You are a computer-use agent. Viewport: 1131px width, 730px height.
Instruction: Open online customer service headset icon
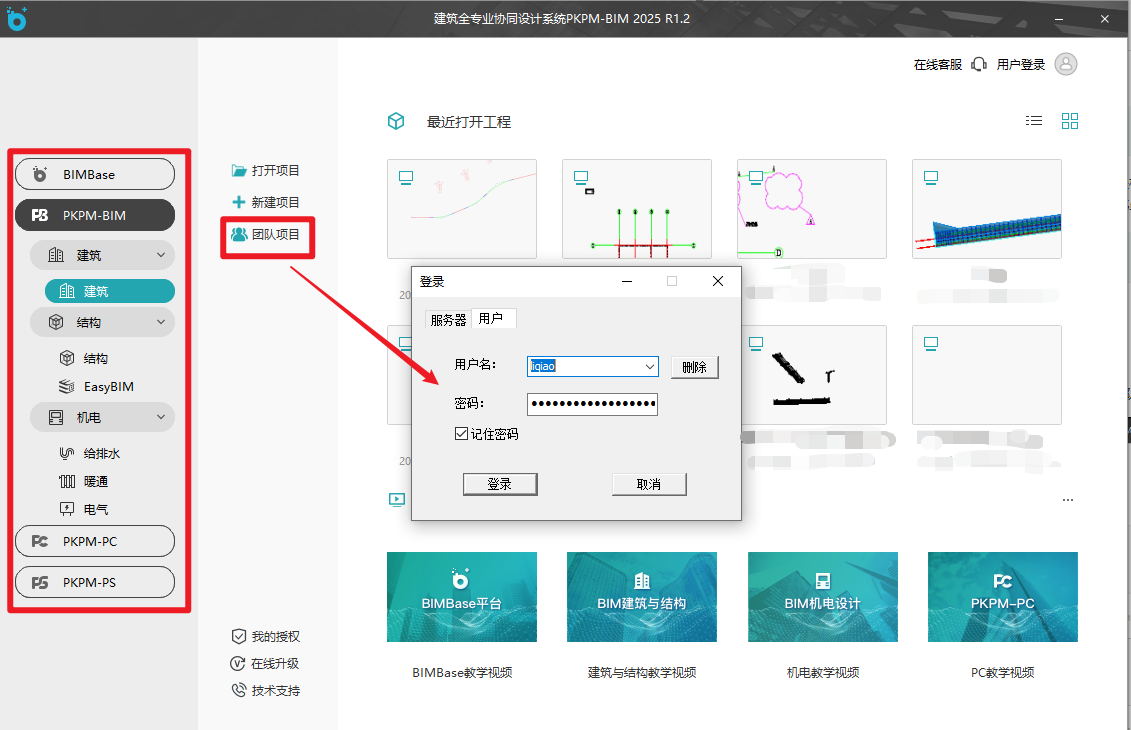979,65
